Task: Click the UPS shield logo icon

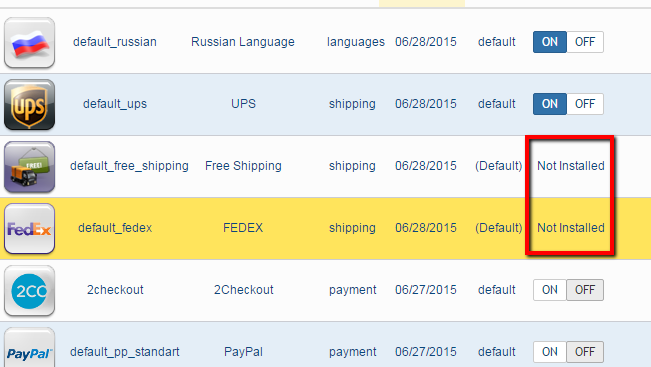Action: pos(29,105)
